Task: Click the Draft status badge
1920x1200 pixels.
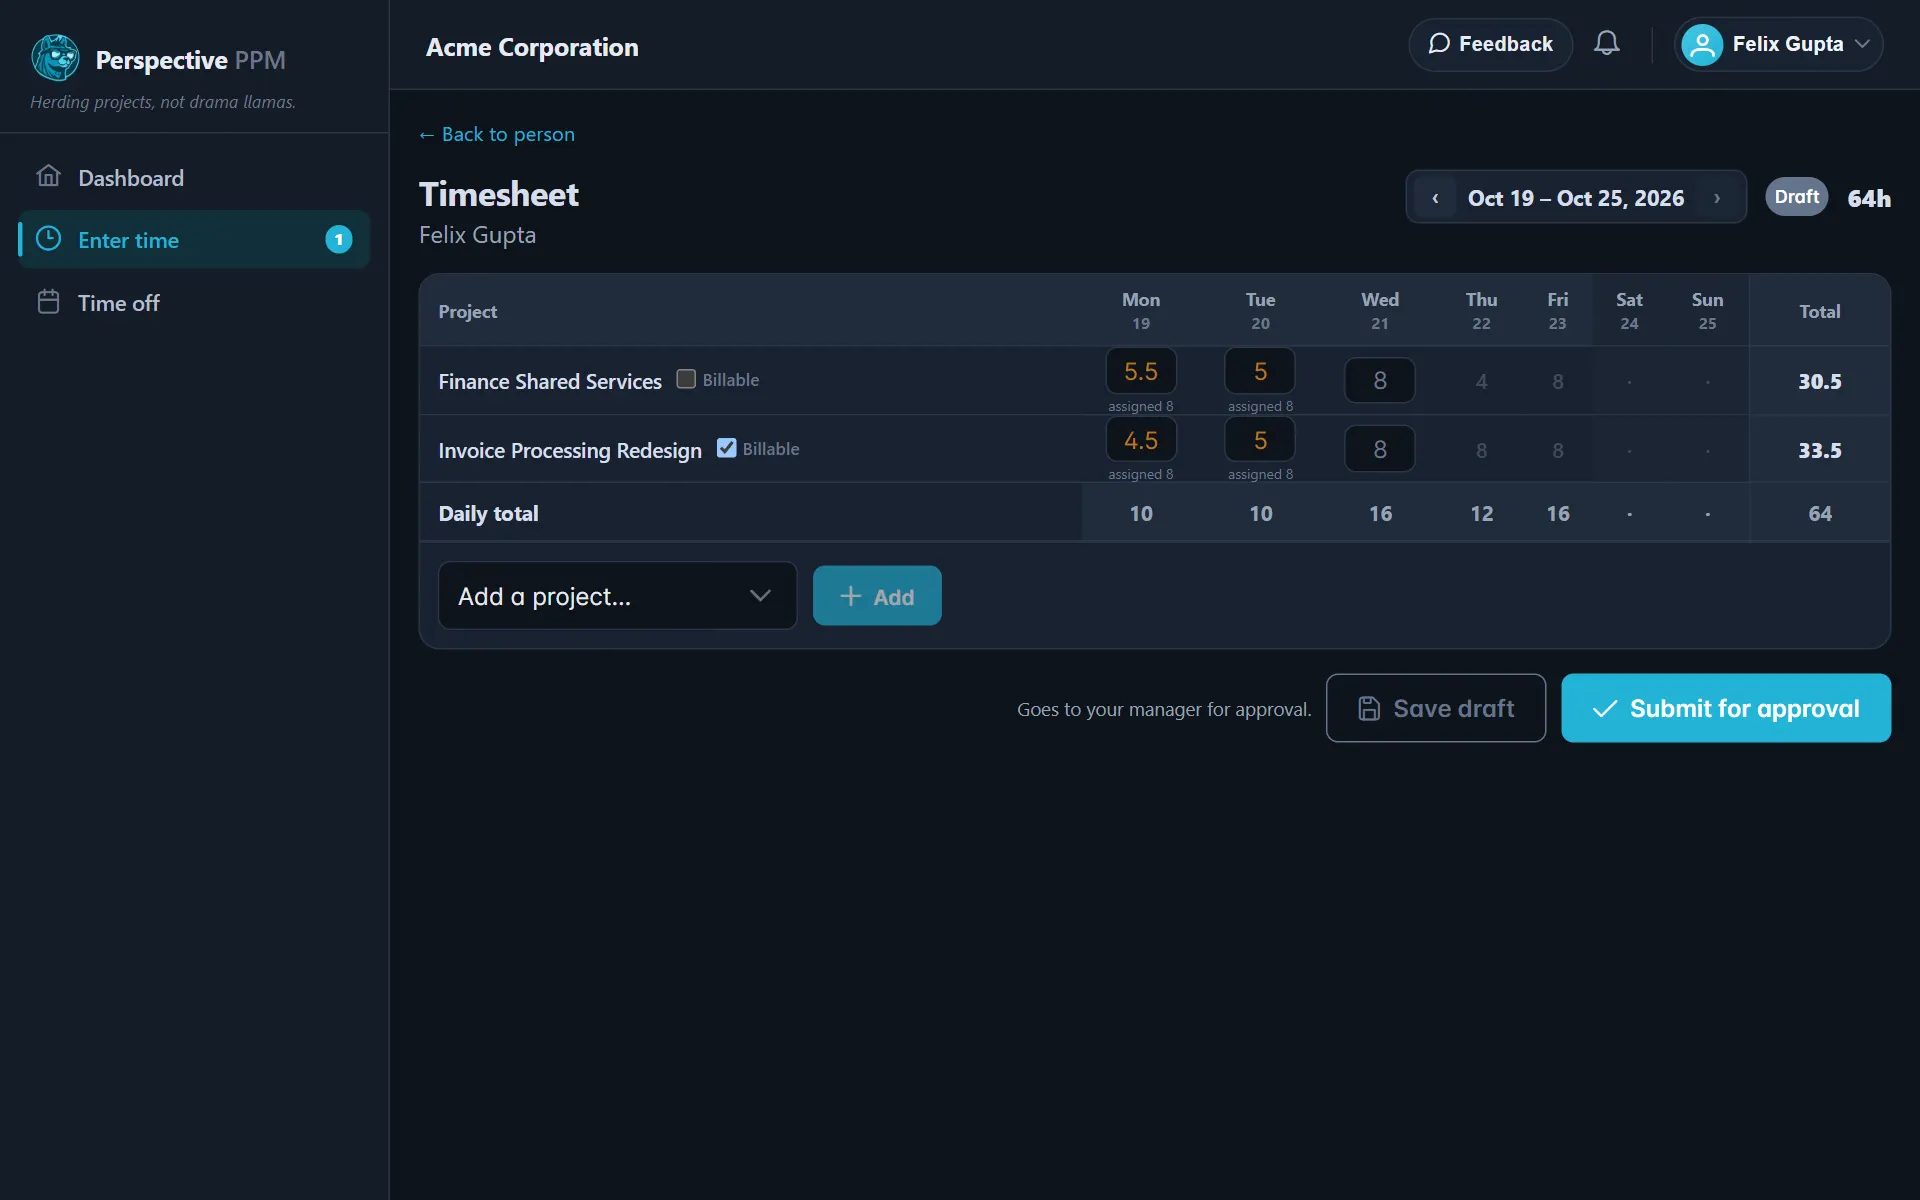Action: pos(1796,197)
